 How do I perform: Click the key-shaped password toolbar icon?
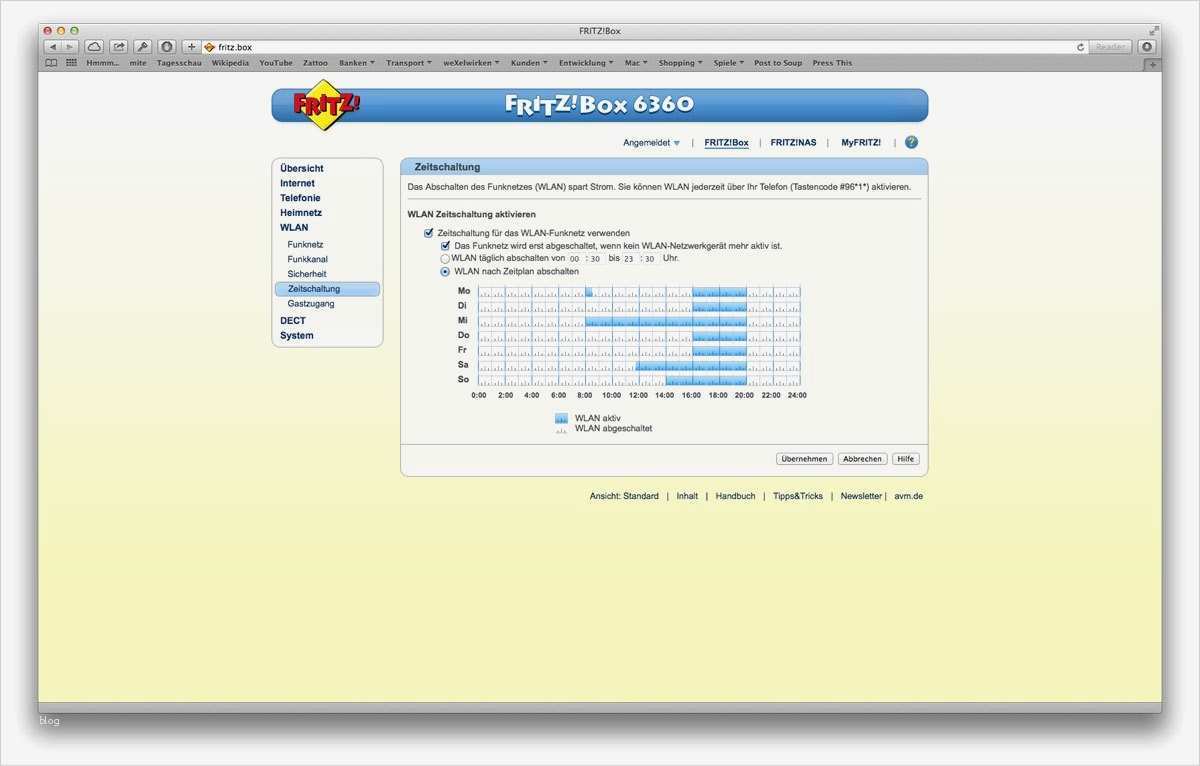click(x=143, y=47)
